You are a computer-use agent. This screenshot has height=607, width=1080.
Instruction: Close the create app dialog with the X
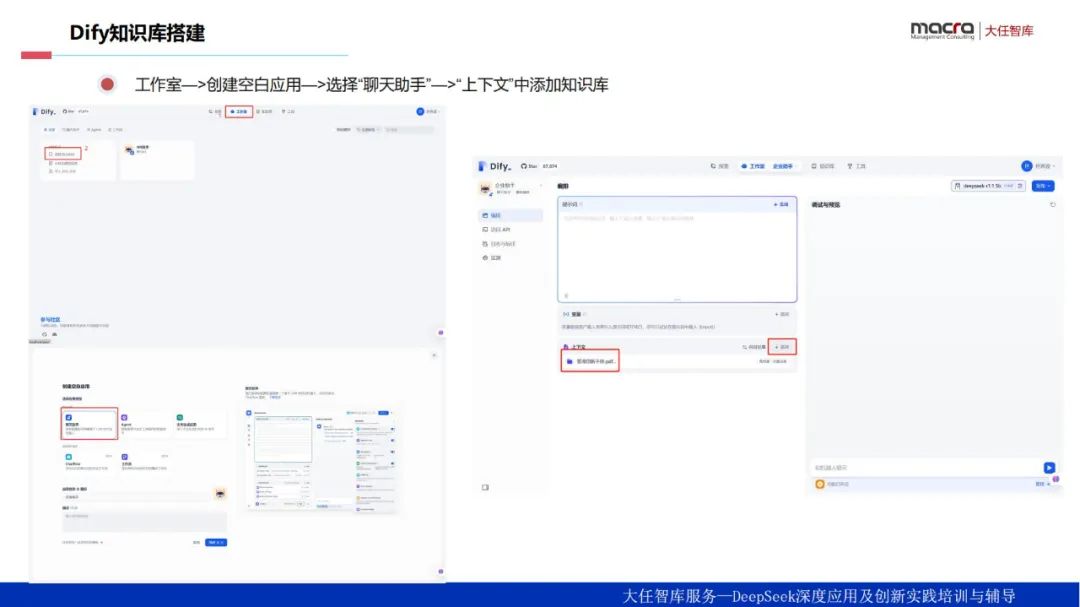coord(434,356)
